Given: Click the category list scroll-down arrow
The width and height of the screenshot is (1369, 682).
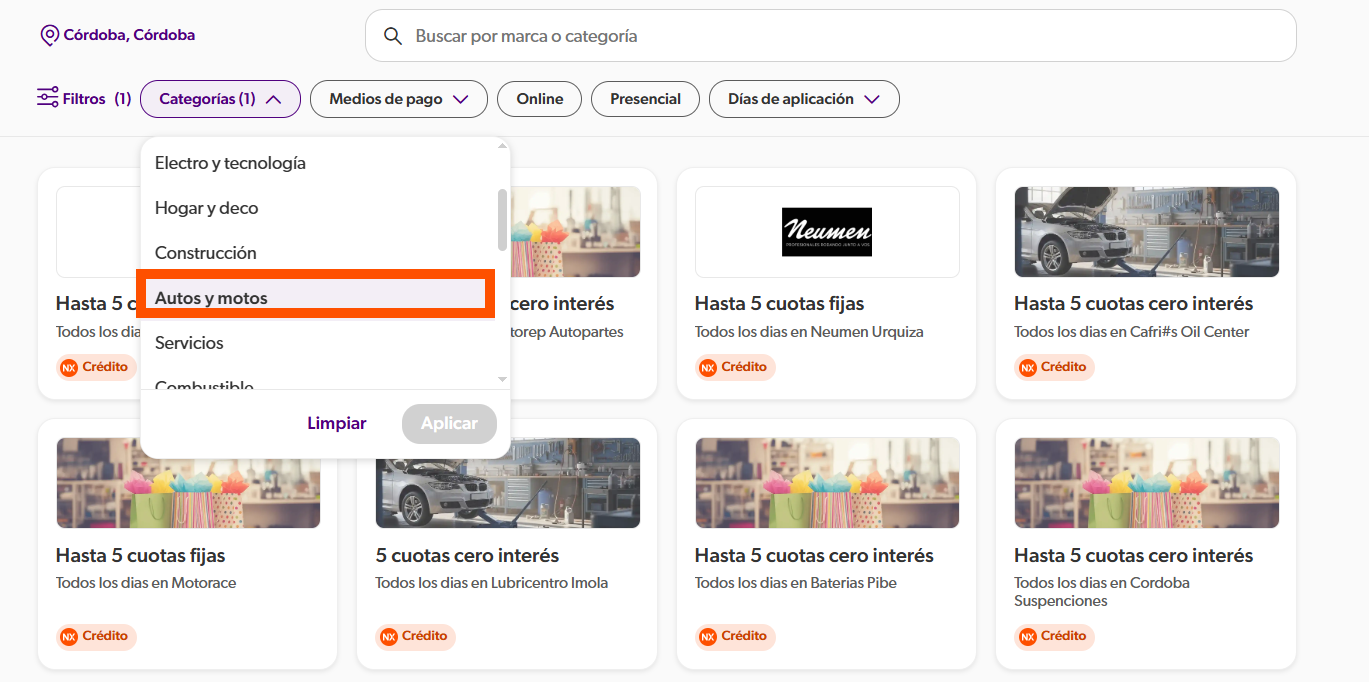Looking at the screenshot, I should [503, 380].
